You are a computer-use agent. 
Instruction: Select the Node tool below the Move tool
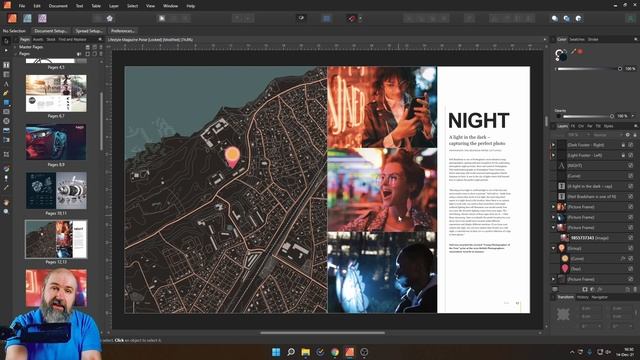pyautogui.click(x=6, y=50)
